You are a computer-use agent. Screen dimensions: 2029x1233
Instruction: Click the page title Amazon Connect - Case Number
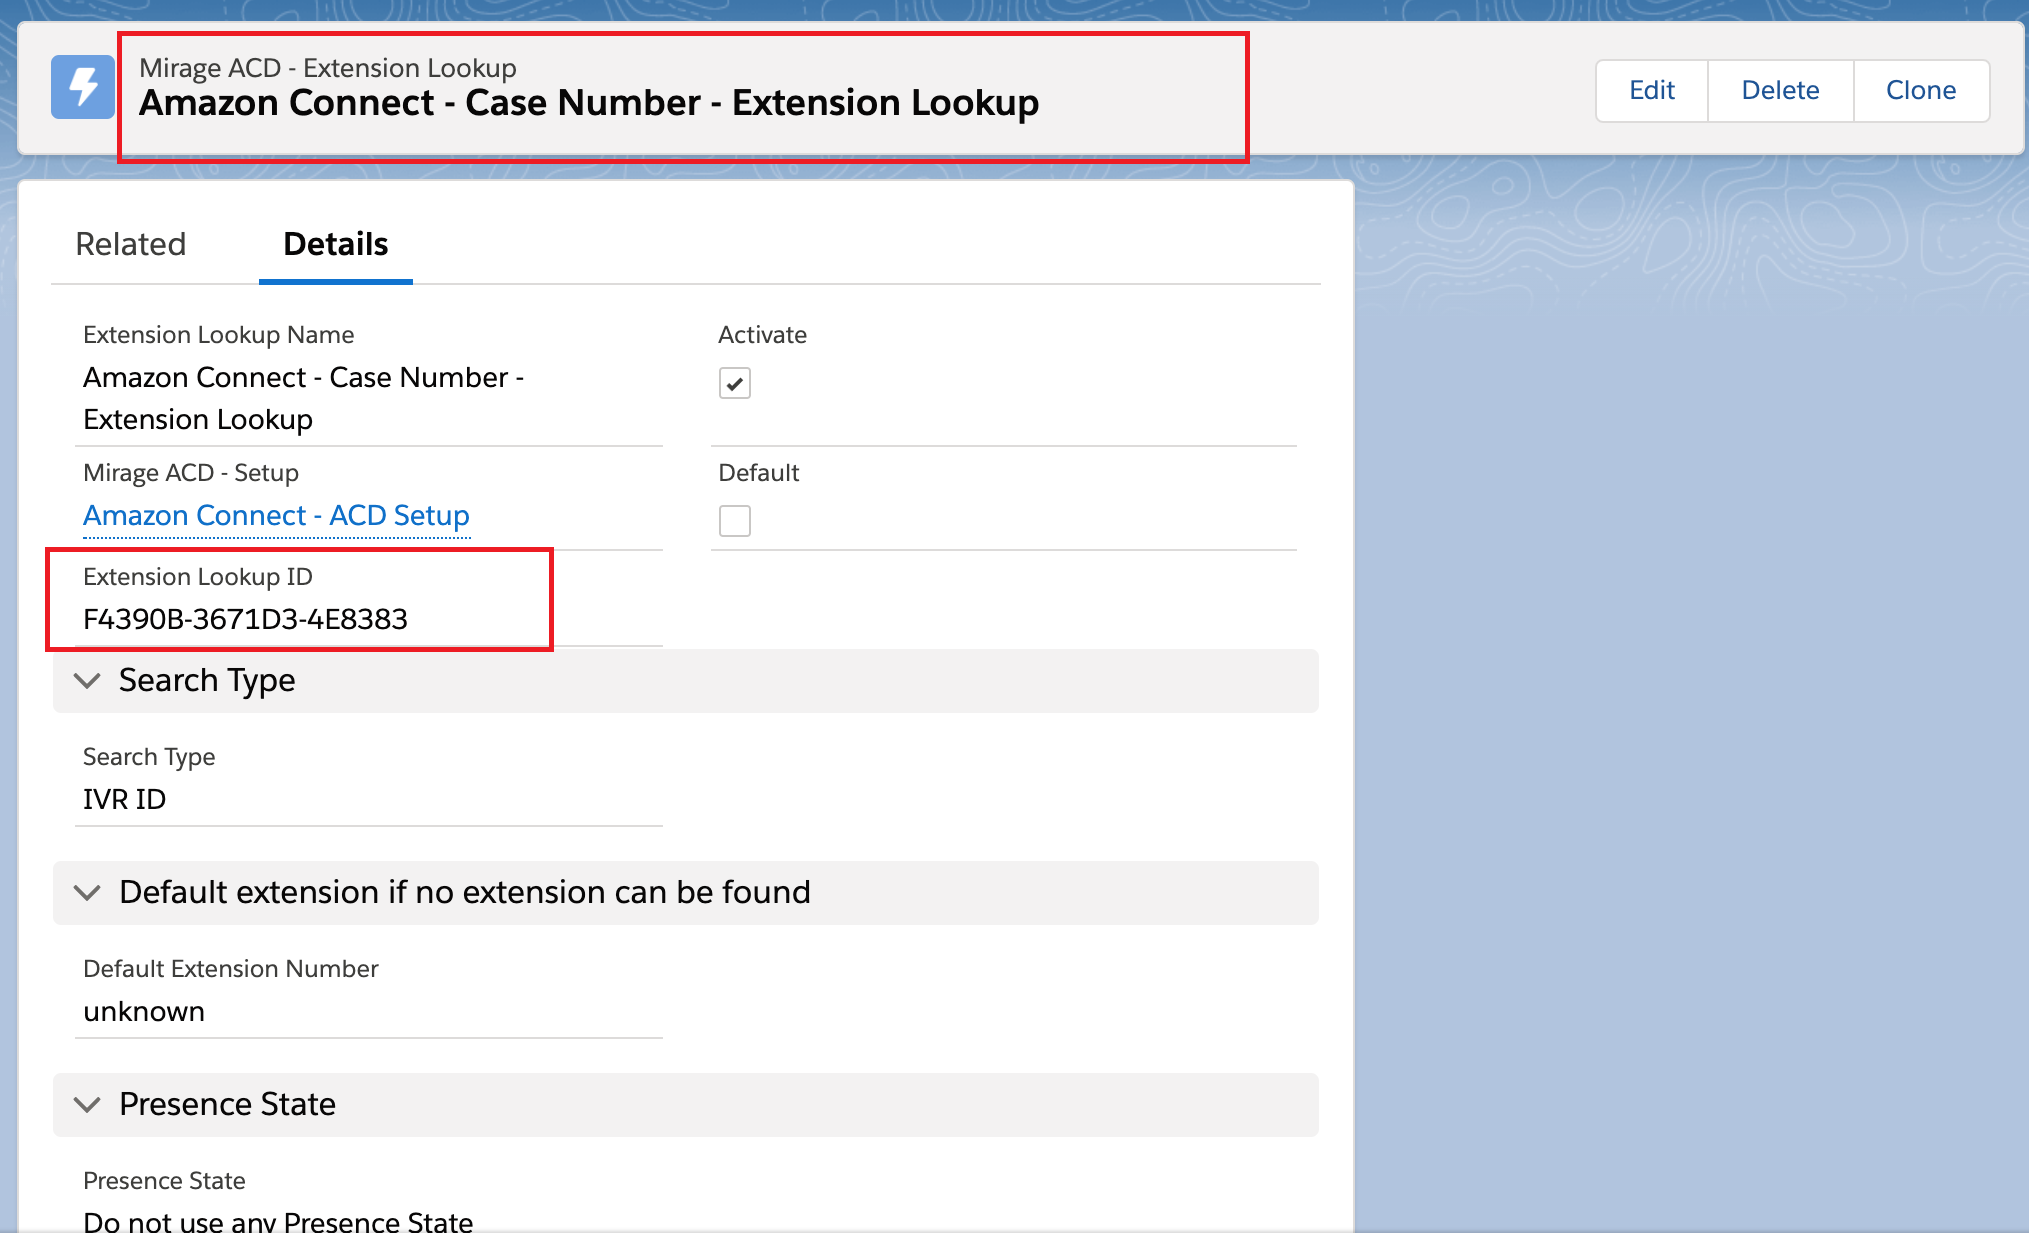point(589,103)
